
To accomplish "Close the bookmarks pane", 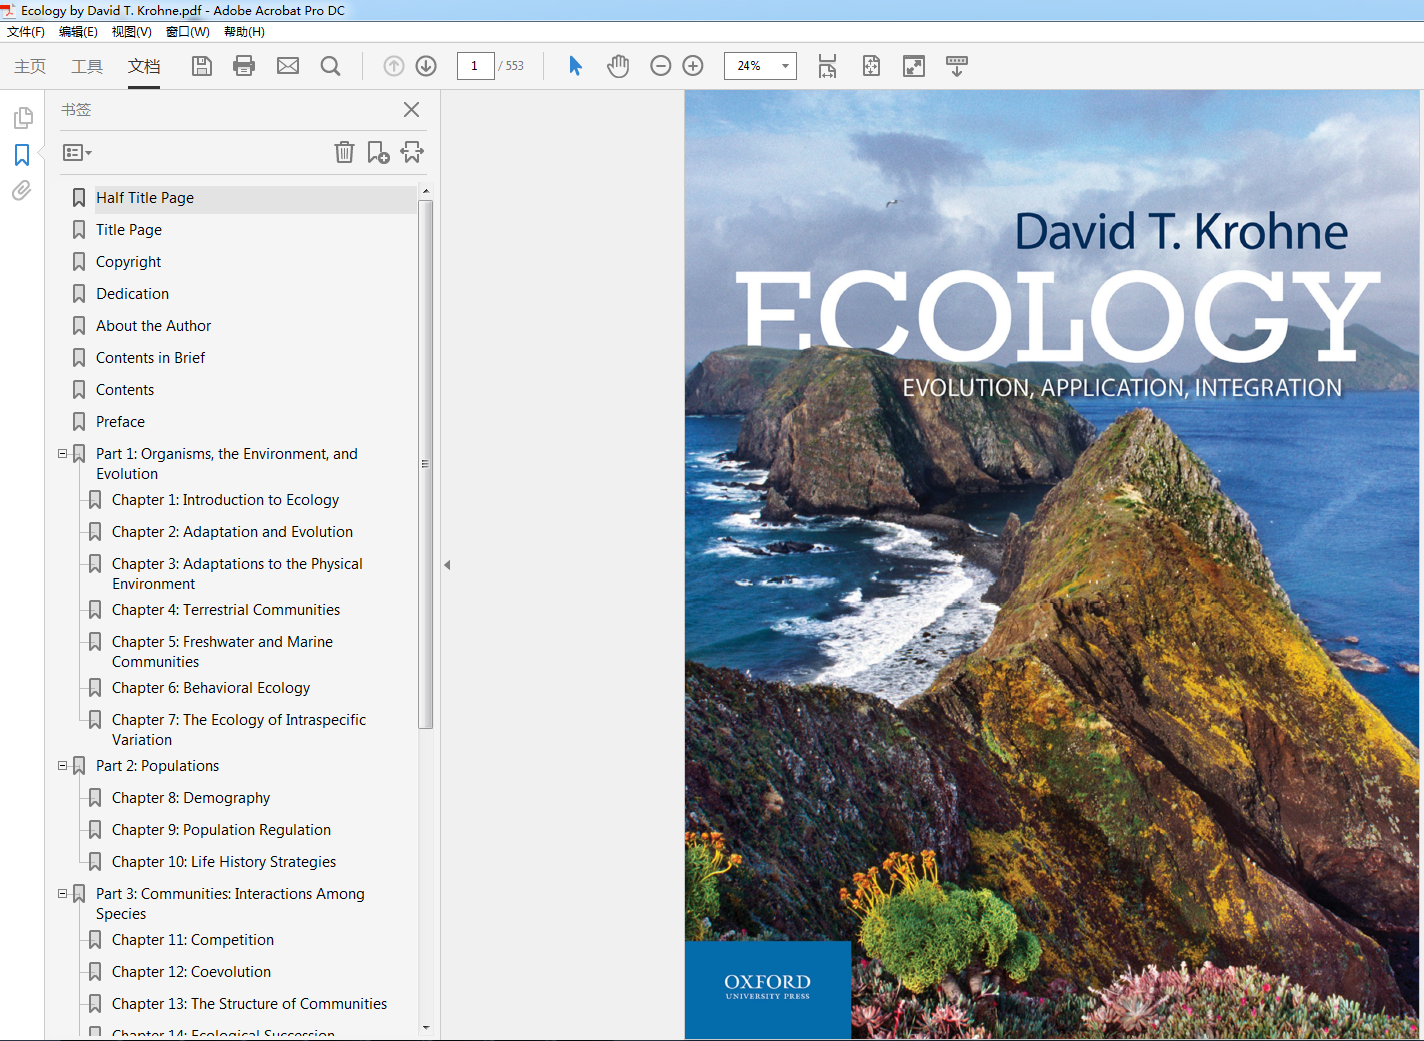I will pyautogui.click(x=411, y=110).
